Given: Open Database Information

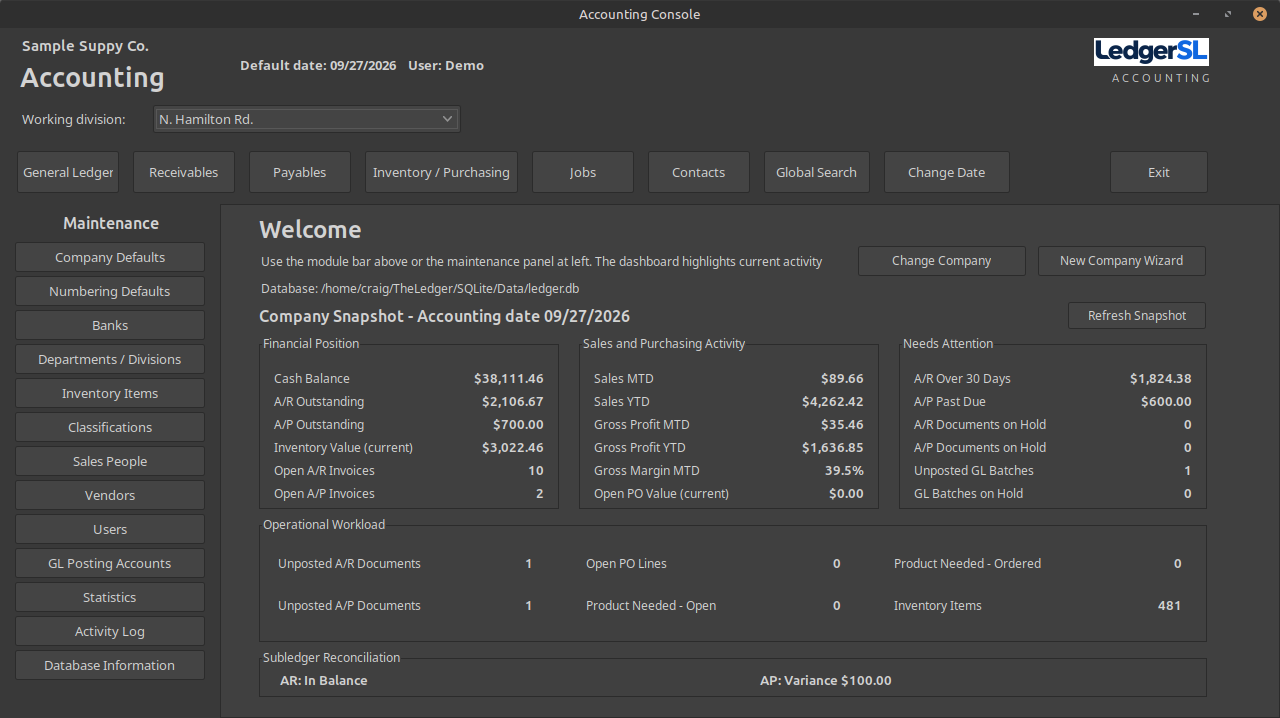Looking at the screenshot, I should (x=110, y=665).
